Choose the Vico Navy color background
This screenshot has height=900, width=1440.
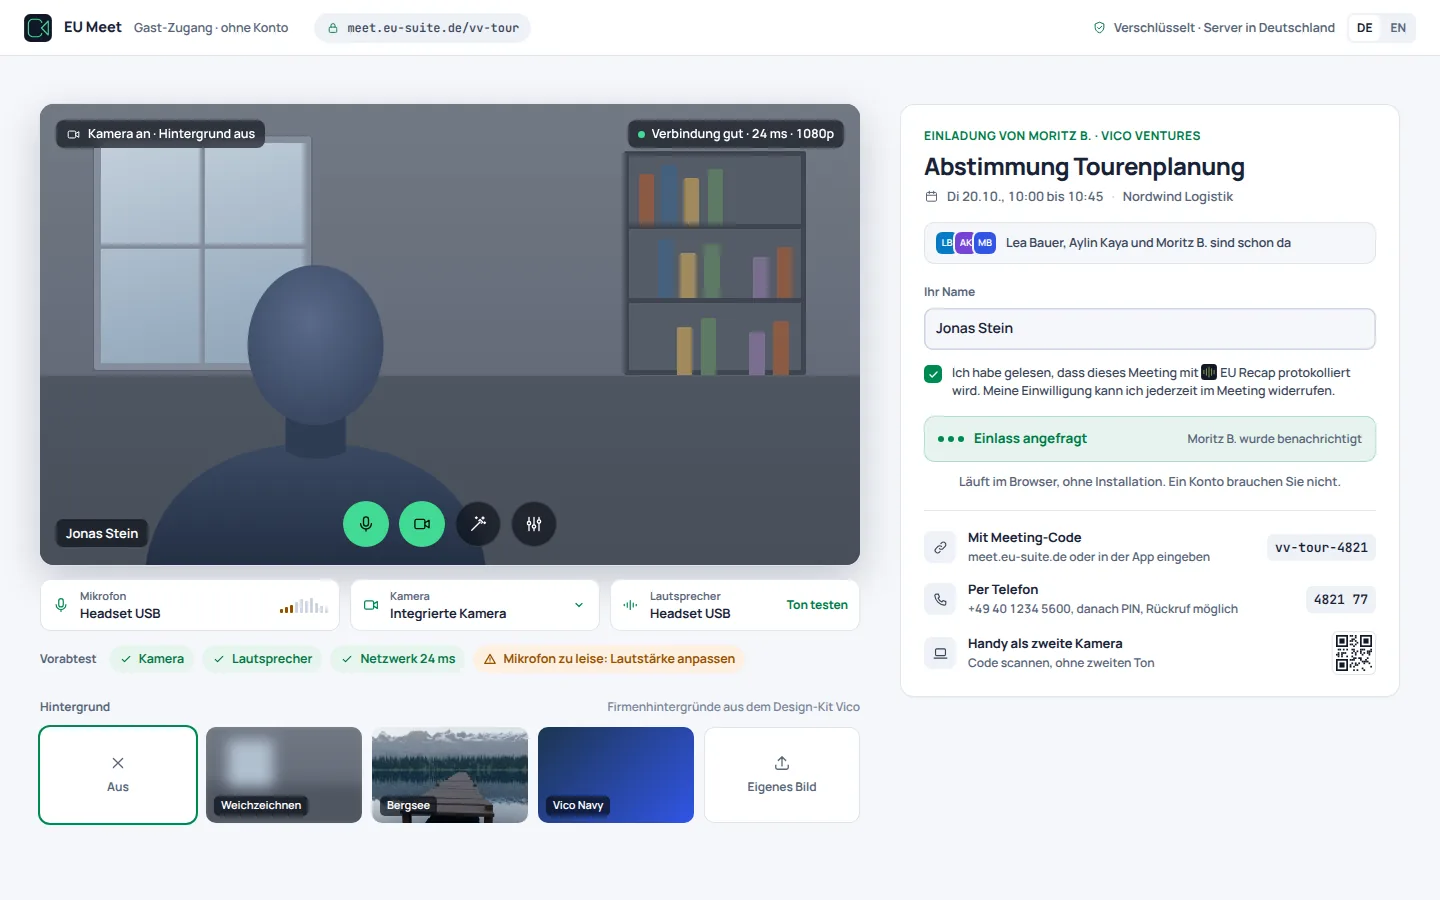tap(616, 775)
